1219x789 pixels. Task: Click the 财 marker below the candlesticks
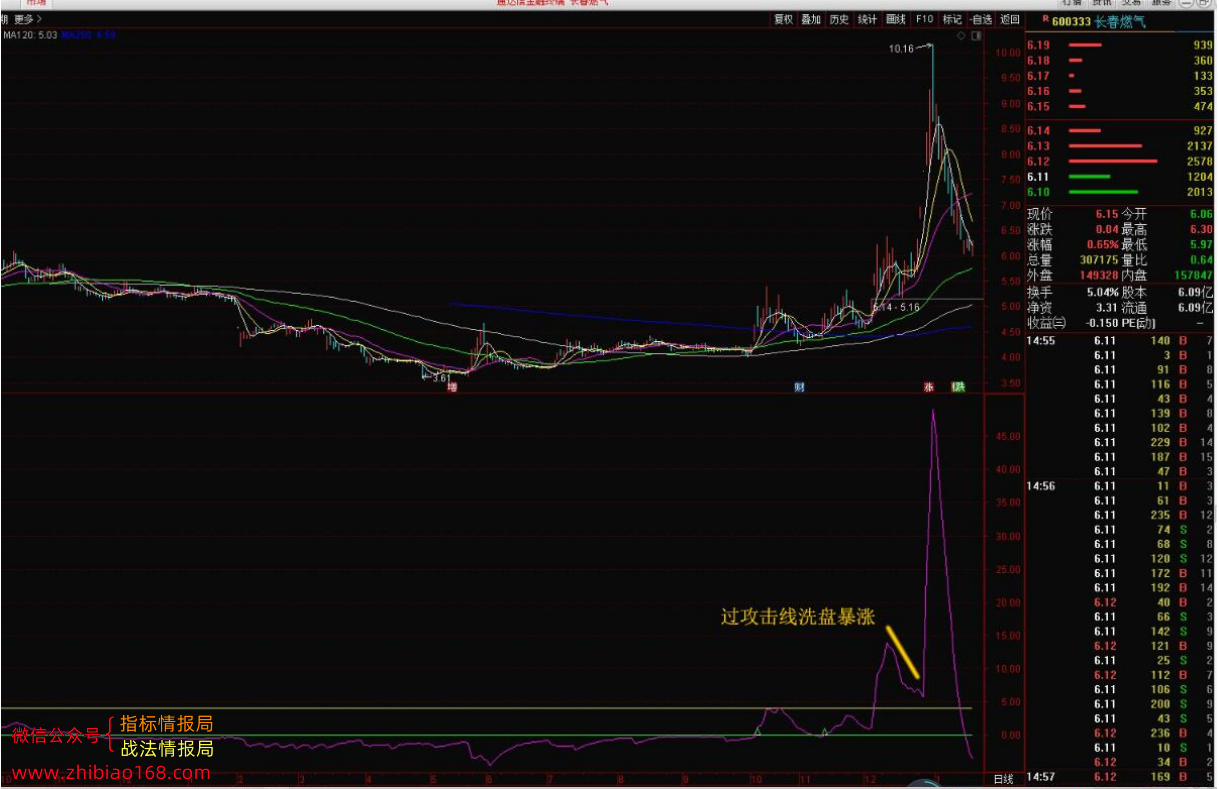[x=799, y=387]
